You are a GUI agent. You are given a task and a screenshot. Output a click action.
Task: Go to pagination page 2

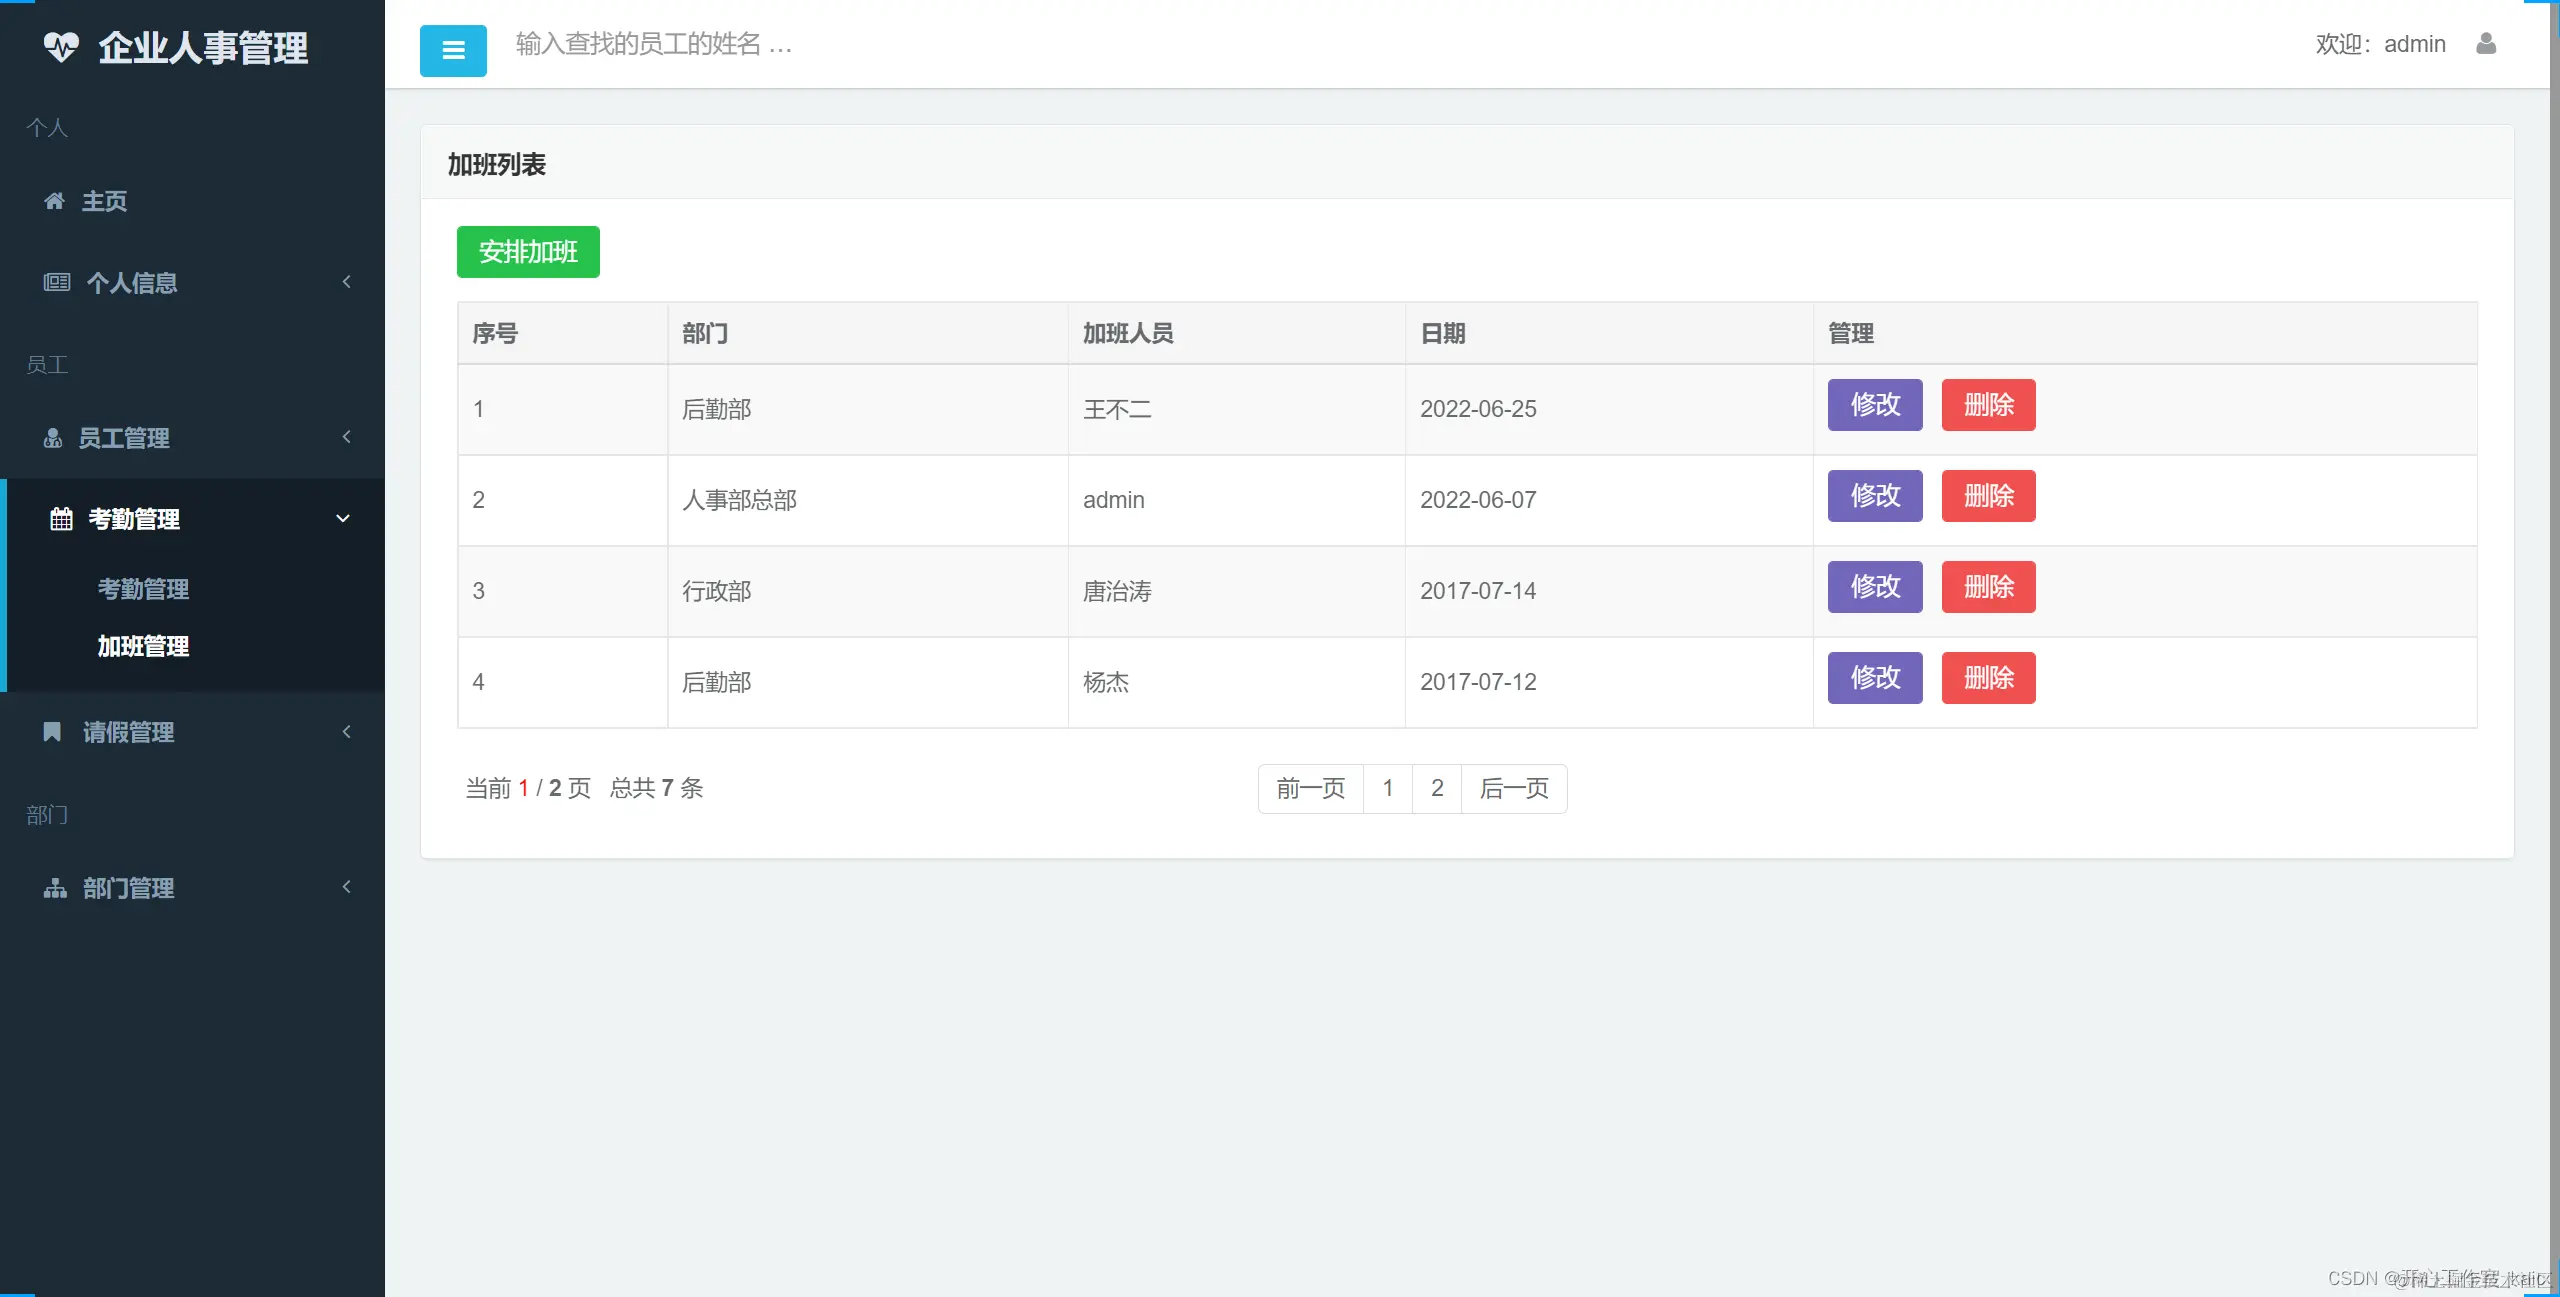pyautogui.click(x=1437, y=789)
